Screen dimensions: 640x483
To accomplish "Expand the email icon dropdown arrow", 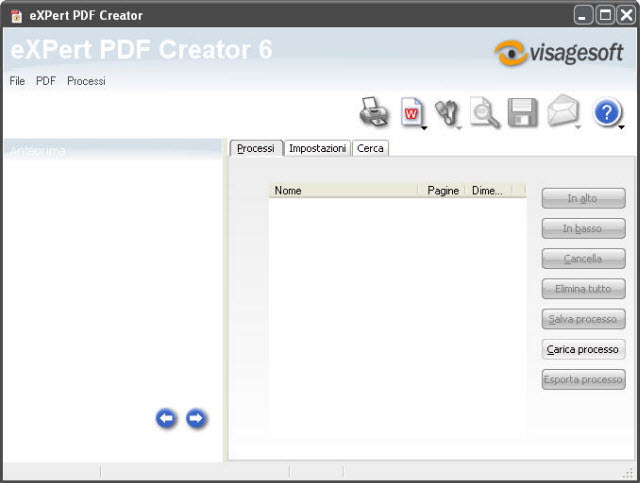I will (578, 128).
